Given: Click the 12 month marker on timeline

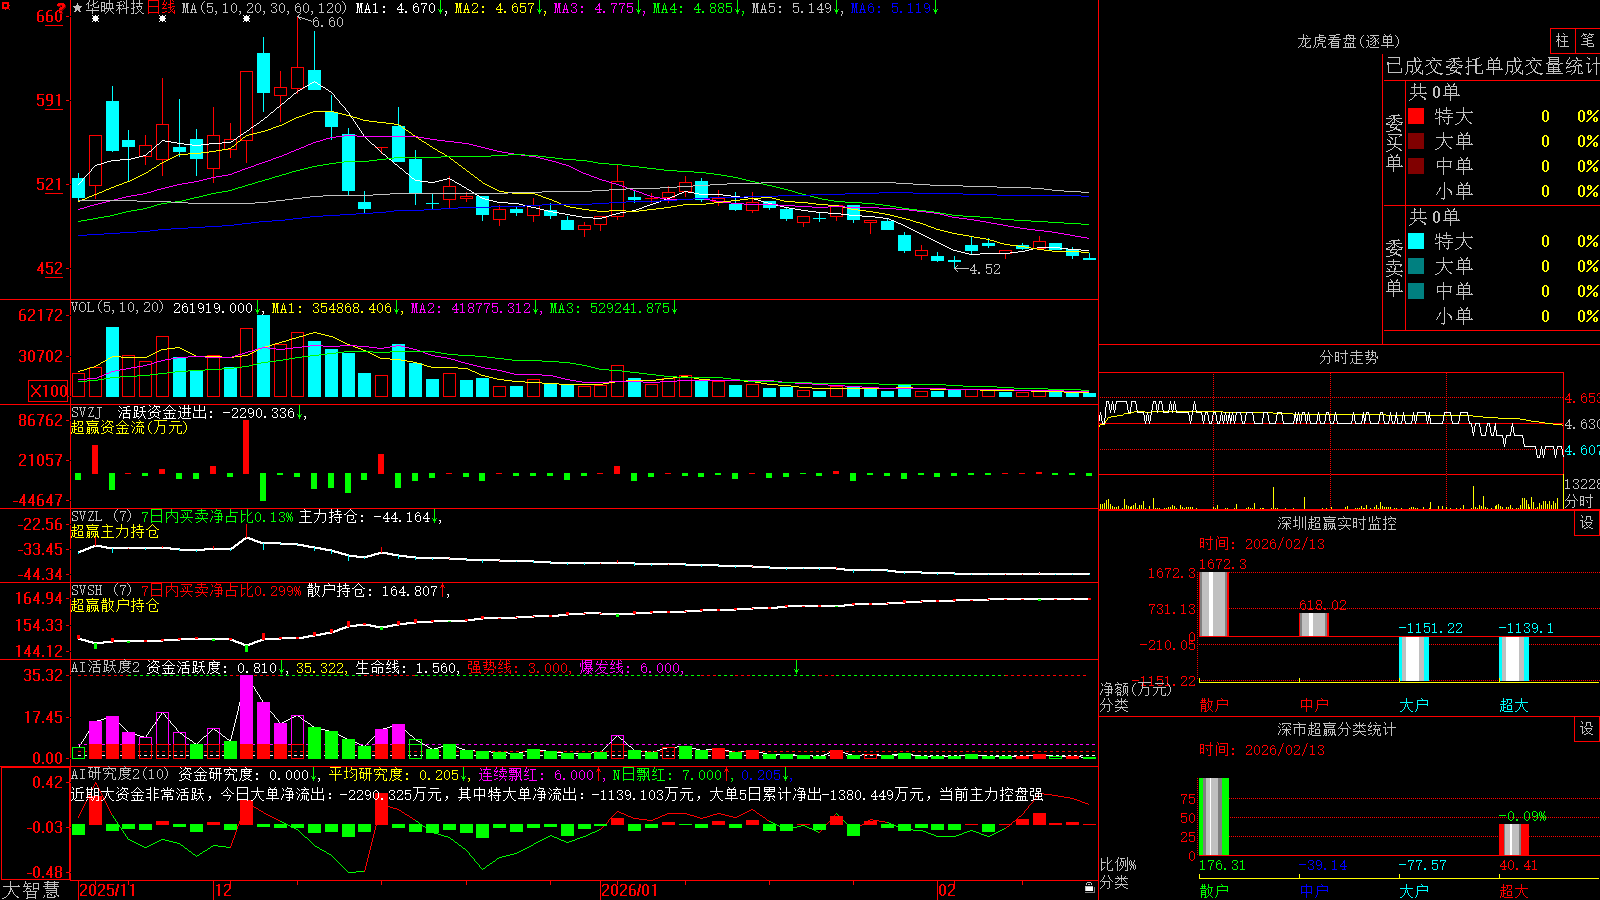Looking at the screenshot, I should click(x=224, y=890).
